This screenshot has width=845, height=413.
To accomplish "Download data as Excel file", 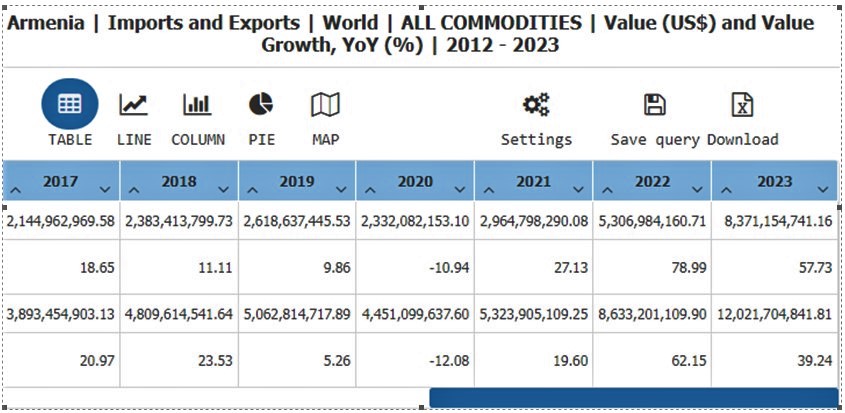I will pyautogui.click(x=742, y=105).
